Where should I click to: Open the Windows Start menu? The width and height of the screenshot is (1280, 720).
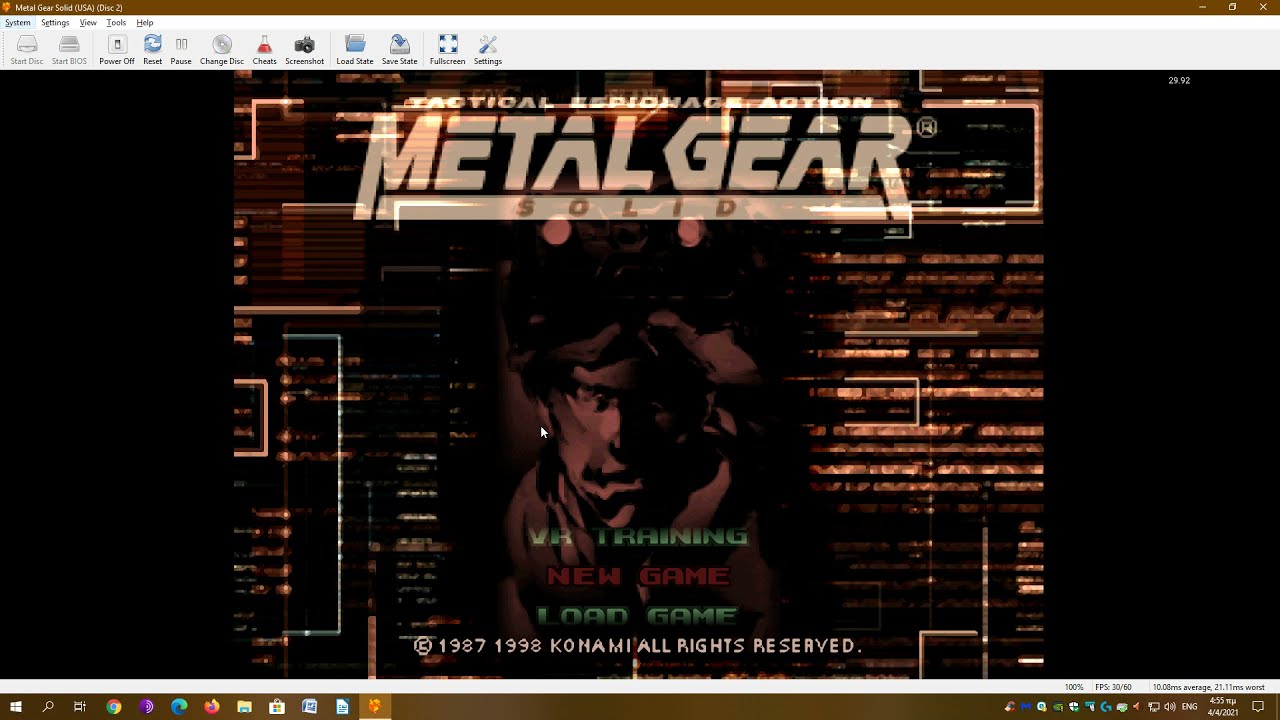[x=16, y=707]
